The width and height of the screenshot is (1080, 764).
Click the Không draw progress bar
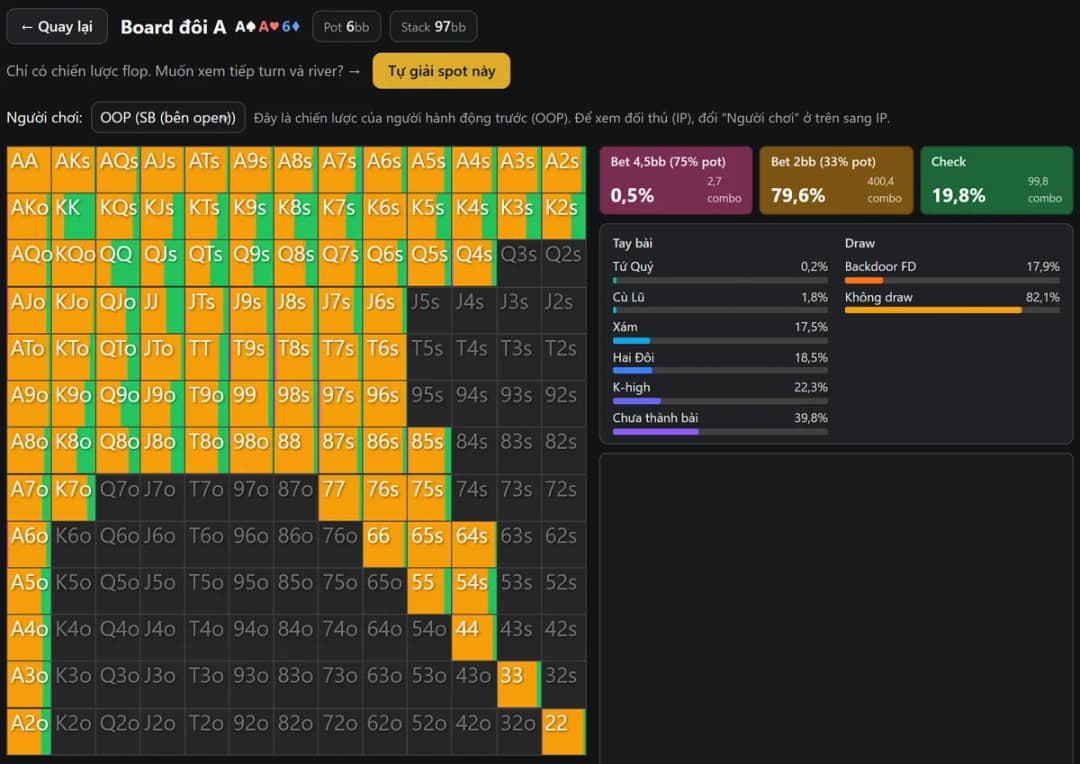point(952,311)
